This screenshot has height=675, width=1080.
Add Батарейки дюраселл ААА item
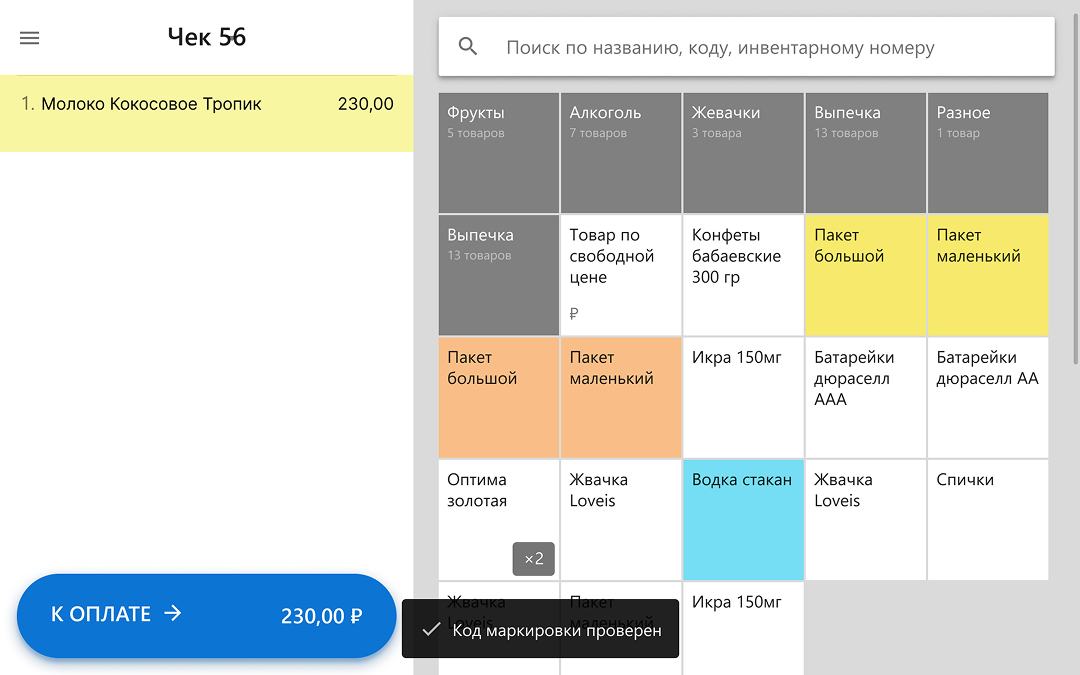[x=866, y=397]
